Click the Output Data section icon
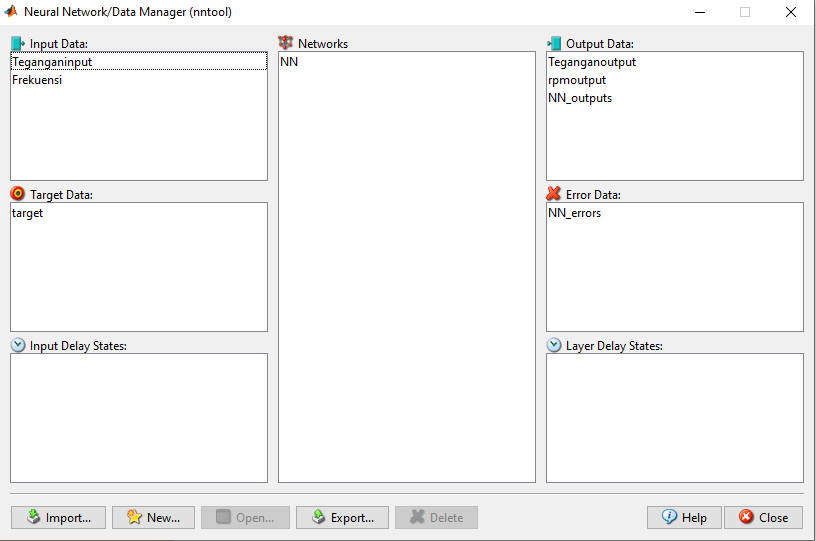This screenshot has width=816, height=541. pyautogui.click(x=554, y=43)
